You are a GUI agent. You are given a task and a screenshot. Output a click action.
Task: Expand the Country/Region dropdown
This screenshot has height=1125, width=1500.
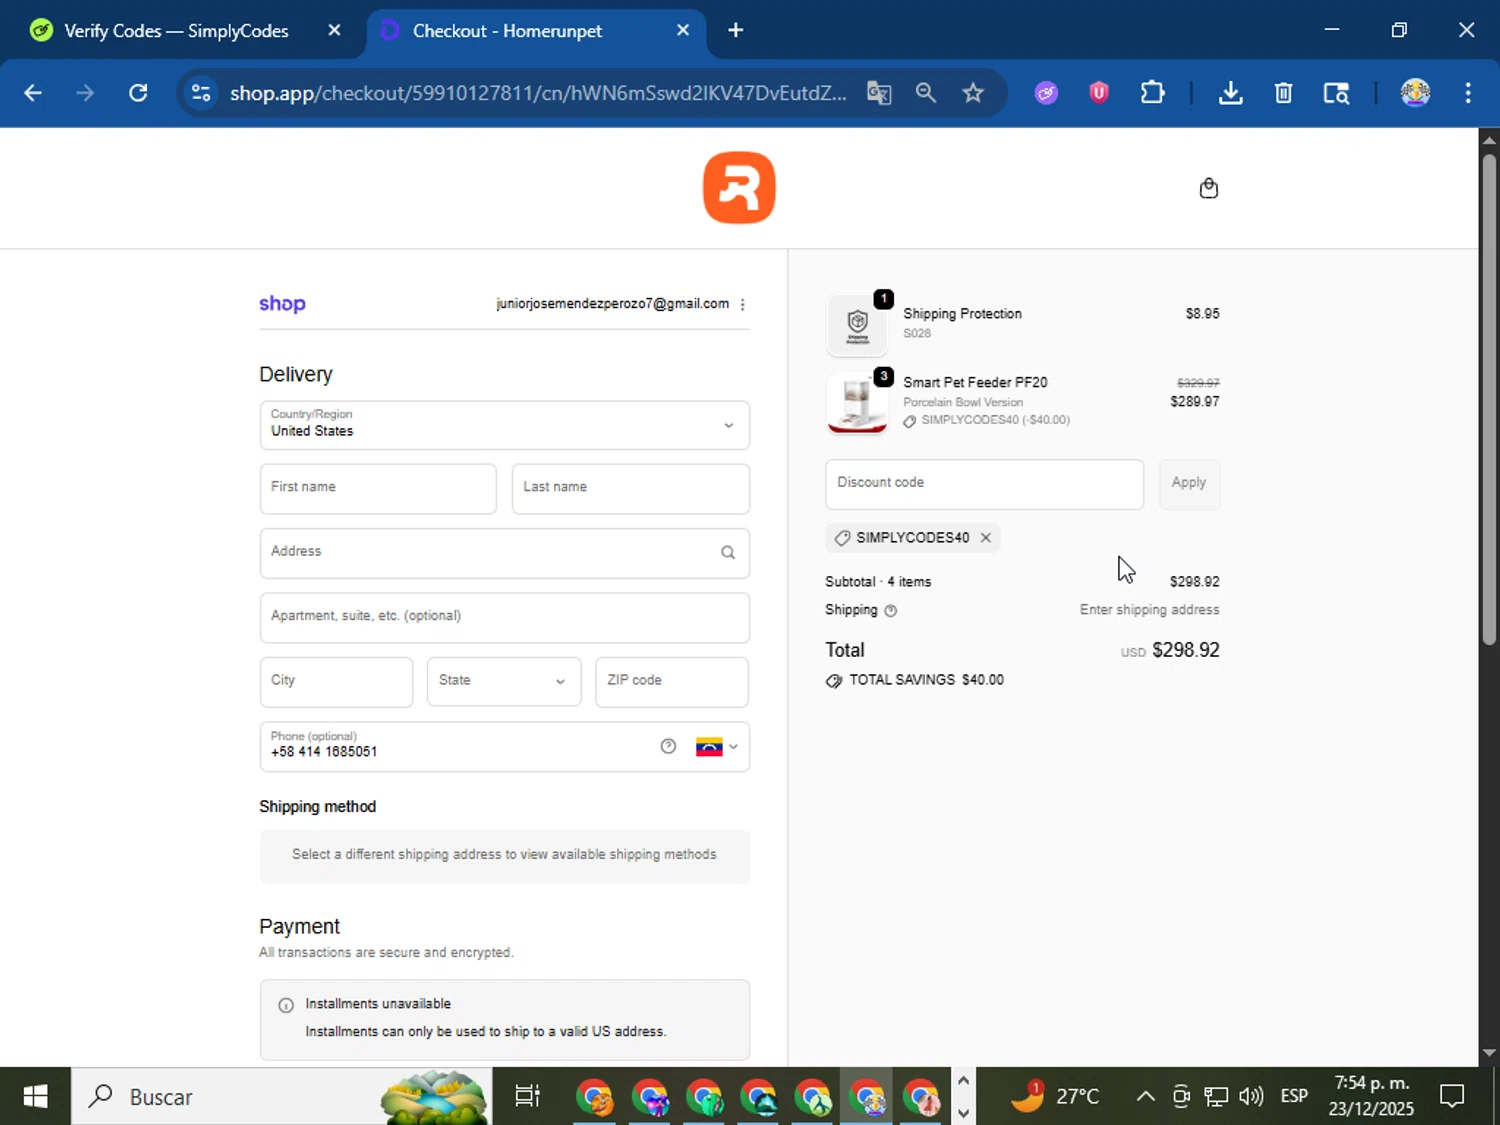(x=504, y=425)
